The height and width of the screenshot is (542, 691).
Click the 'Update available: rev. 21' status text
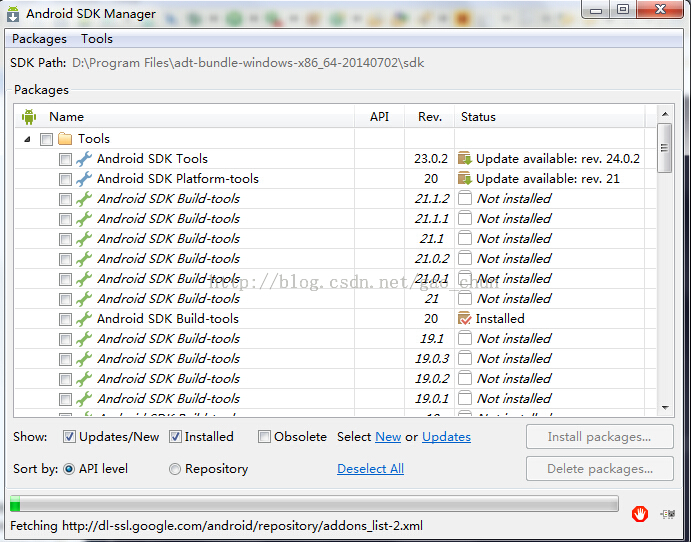(547, 179)
